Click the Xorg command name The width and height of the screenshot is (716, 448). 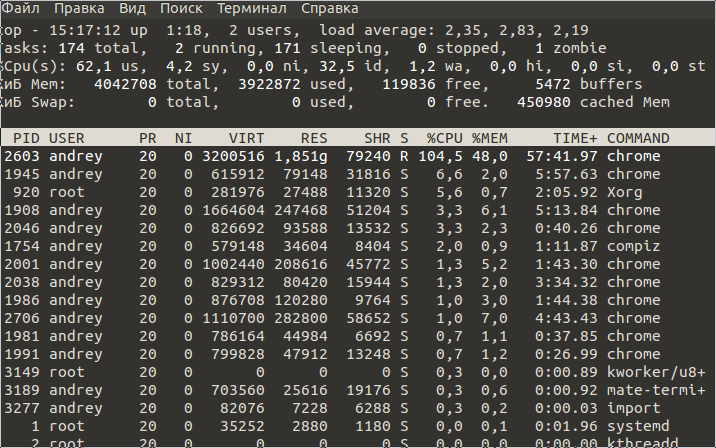click(x=624, y=193)
